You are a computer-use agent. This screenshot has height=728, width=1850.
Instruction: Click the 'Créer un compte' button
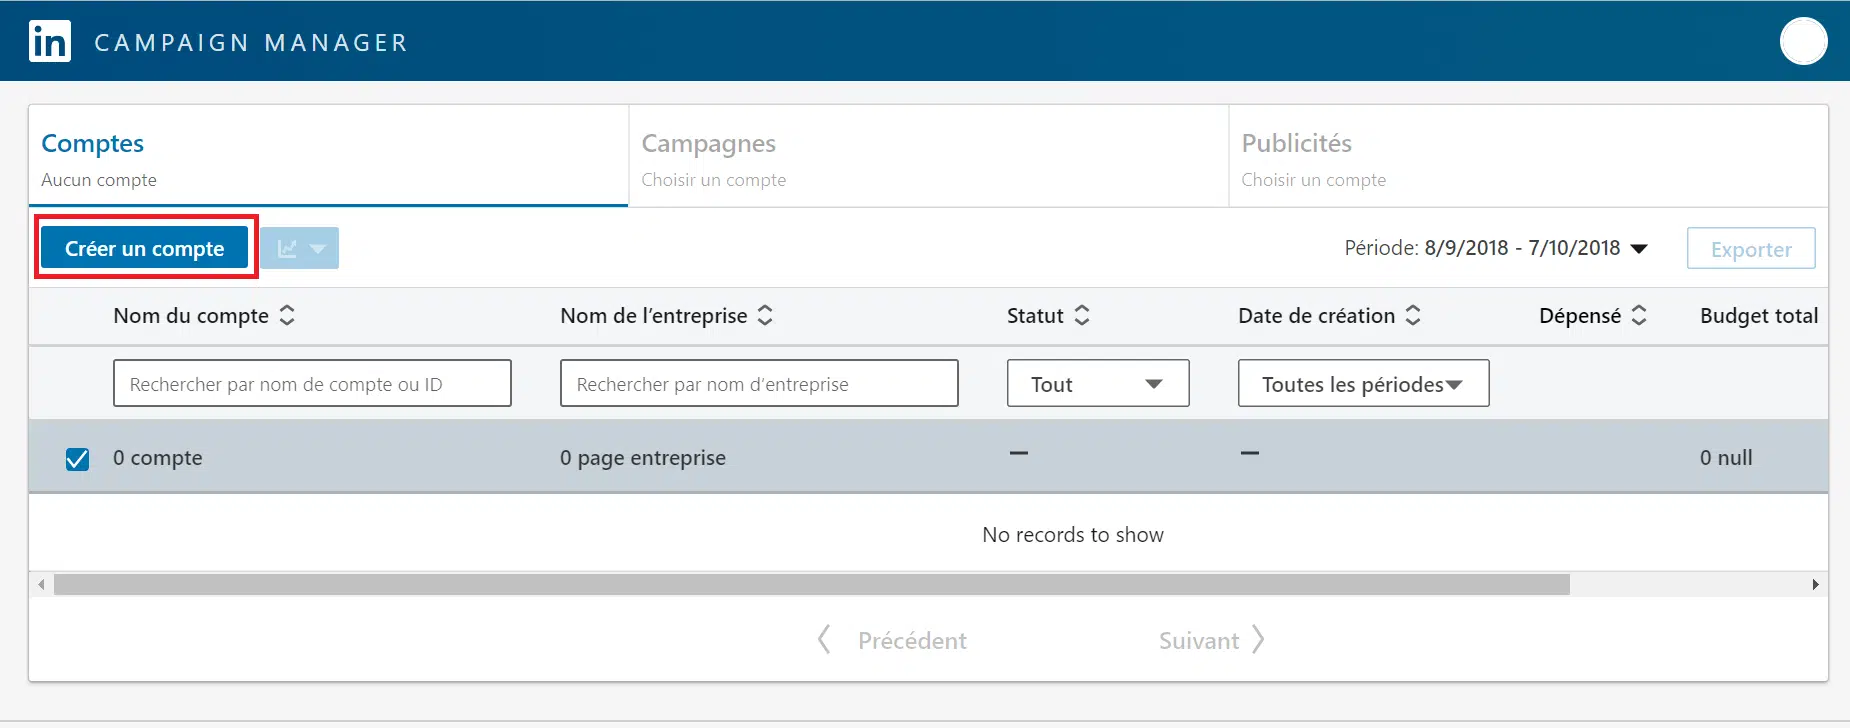[x=145, y=248]
